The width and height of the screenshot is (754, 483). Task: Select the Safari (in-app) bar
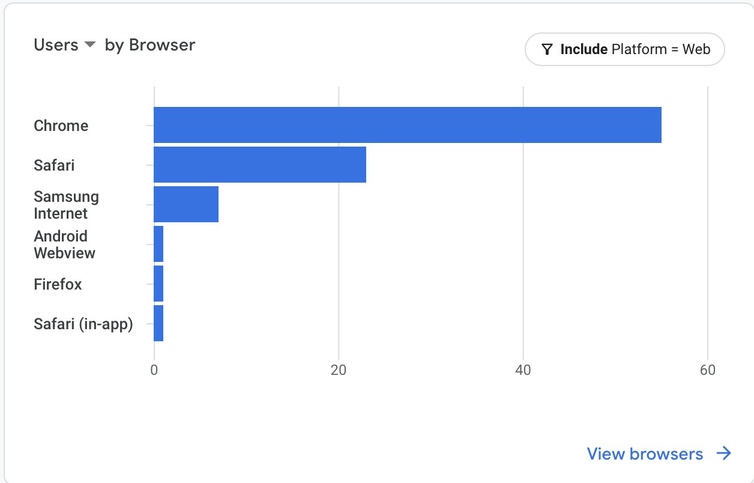click(158, 323)
